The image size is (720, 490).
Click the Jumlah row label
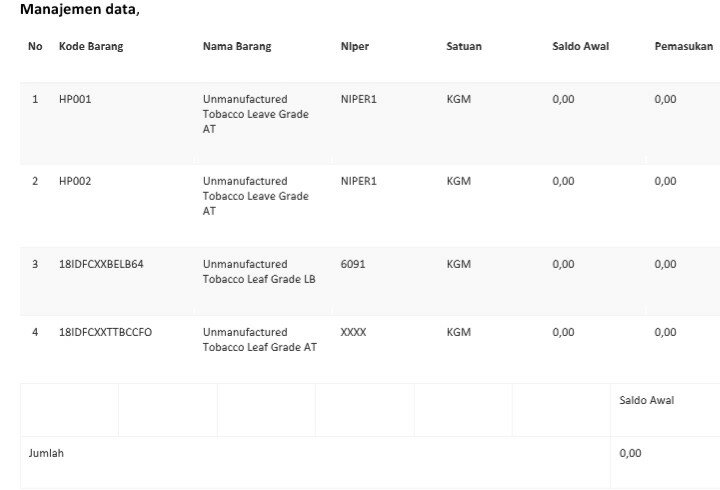(x=46, y=453)
